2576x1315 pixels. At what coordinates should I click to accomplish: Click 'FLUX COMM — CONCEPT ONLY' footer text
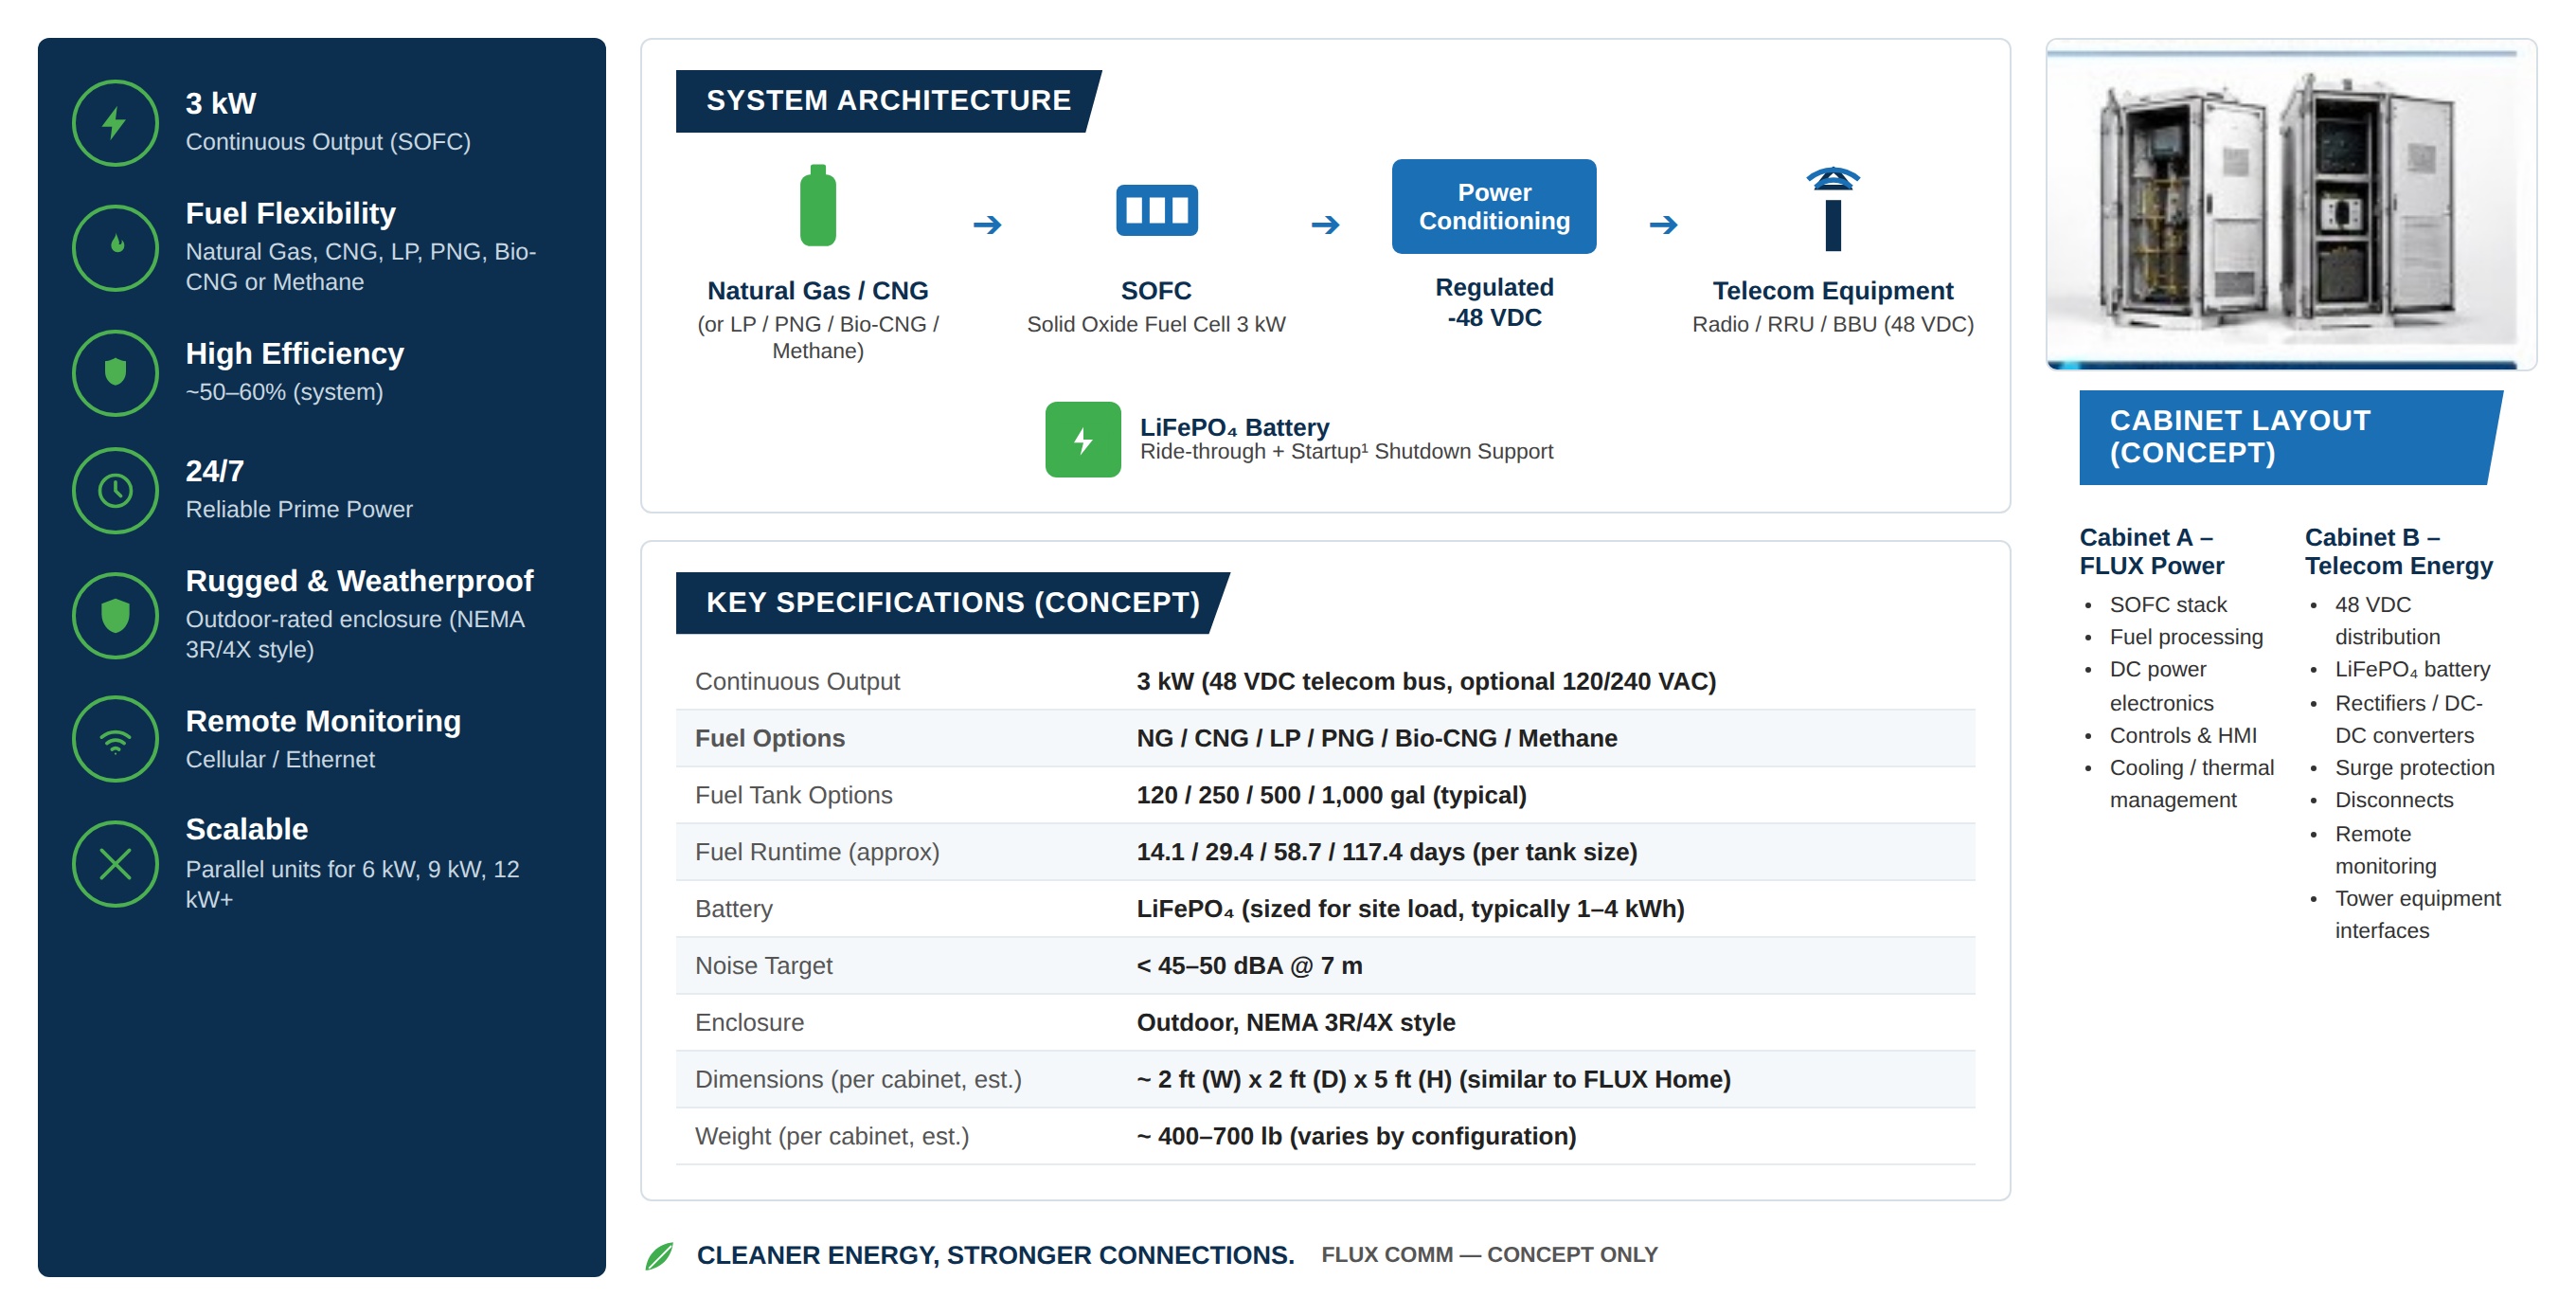pos(1488,1255)
